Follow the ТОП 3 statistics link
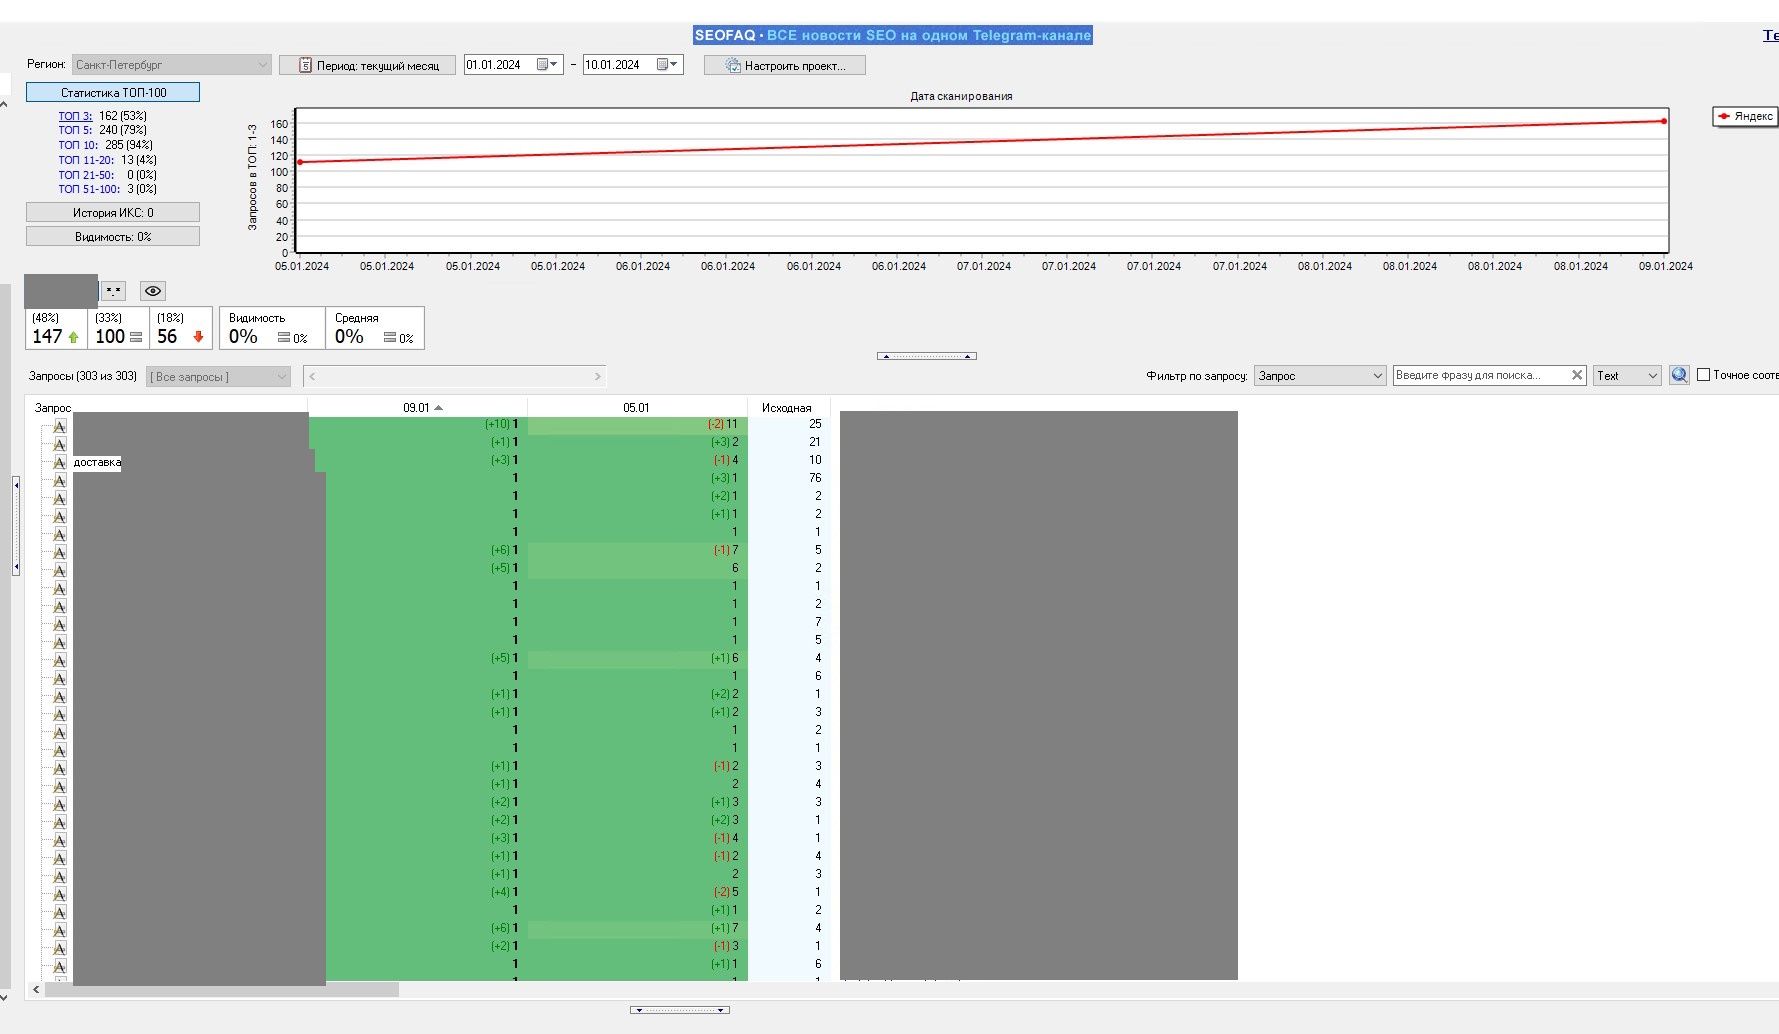The height and width of the screenshot is (1034, 1779). 75,116
